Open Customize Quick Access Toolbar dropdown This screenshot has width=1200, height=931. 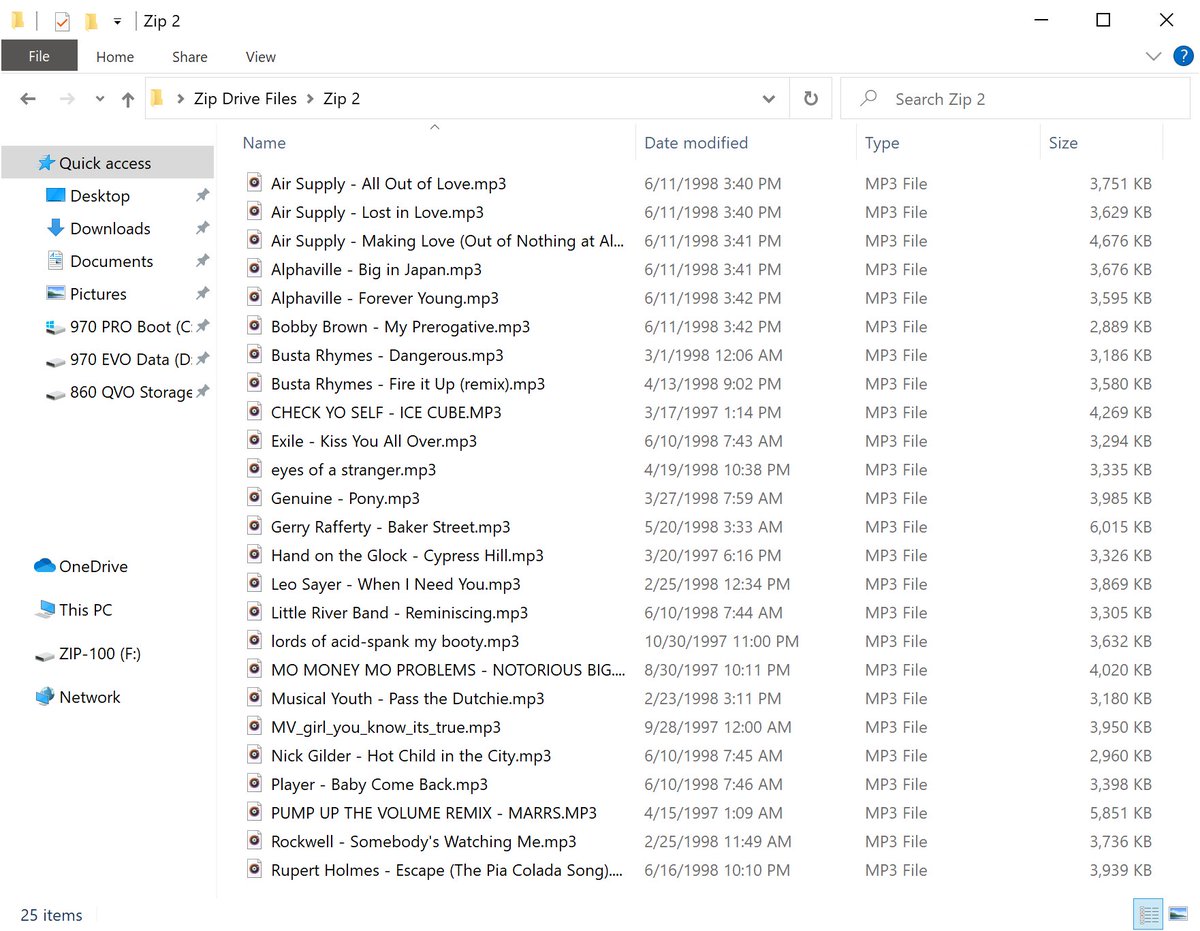[x=118, y=21]
